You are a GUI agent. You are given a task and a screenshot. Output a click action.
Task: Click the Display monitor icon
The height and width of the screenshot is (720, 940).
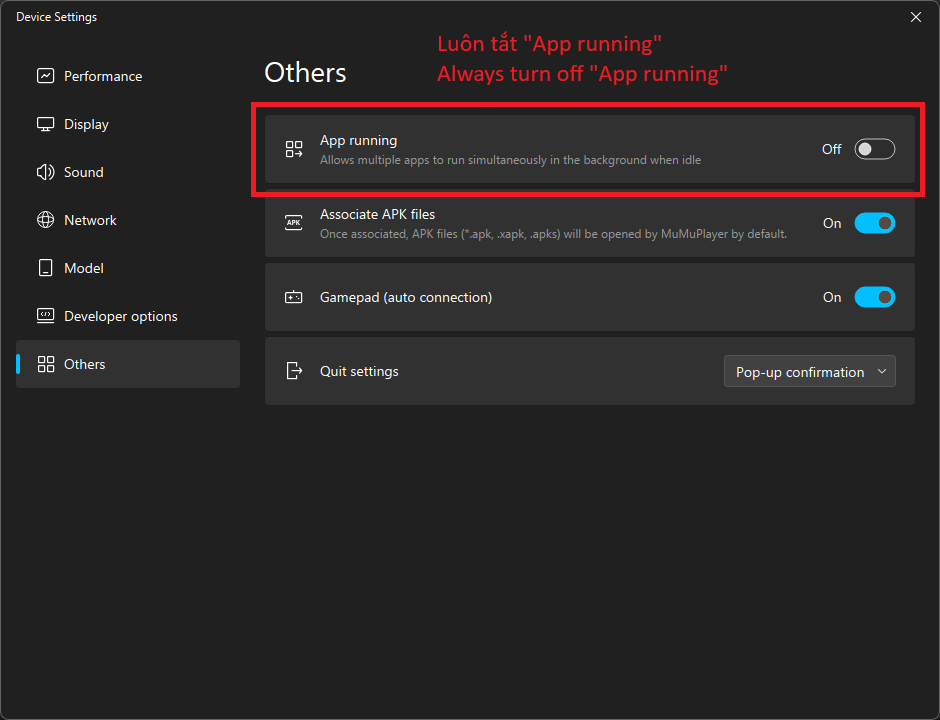46,124
